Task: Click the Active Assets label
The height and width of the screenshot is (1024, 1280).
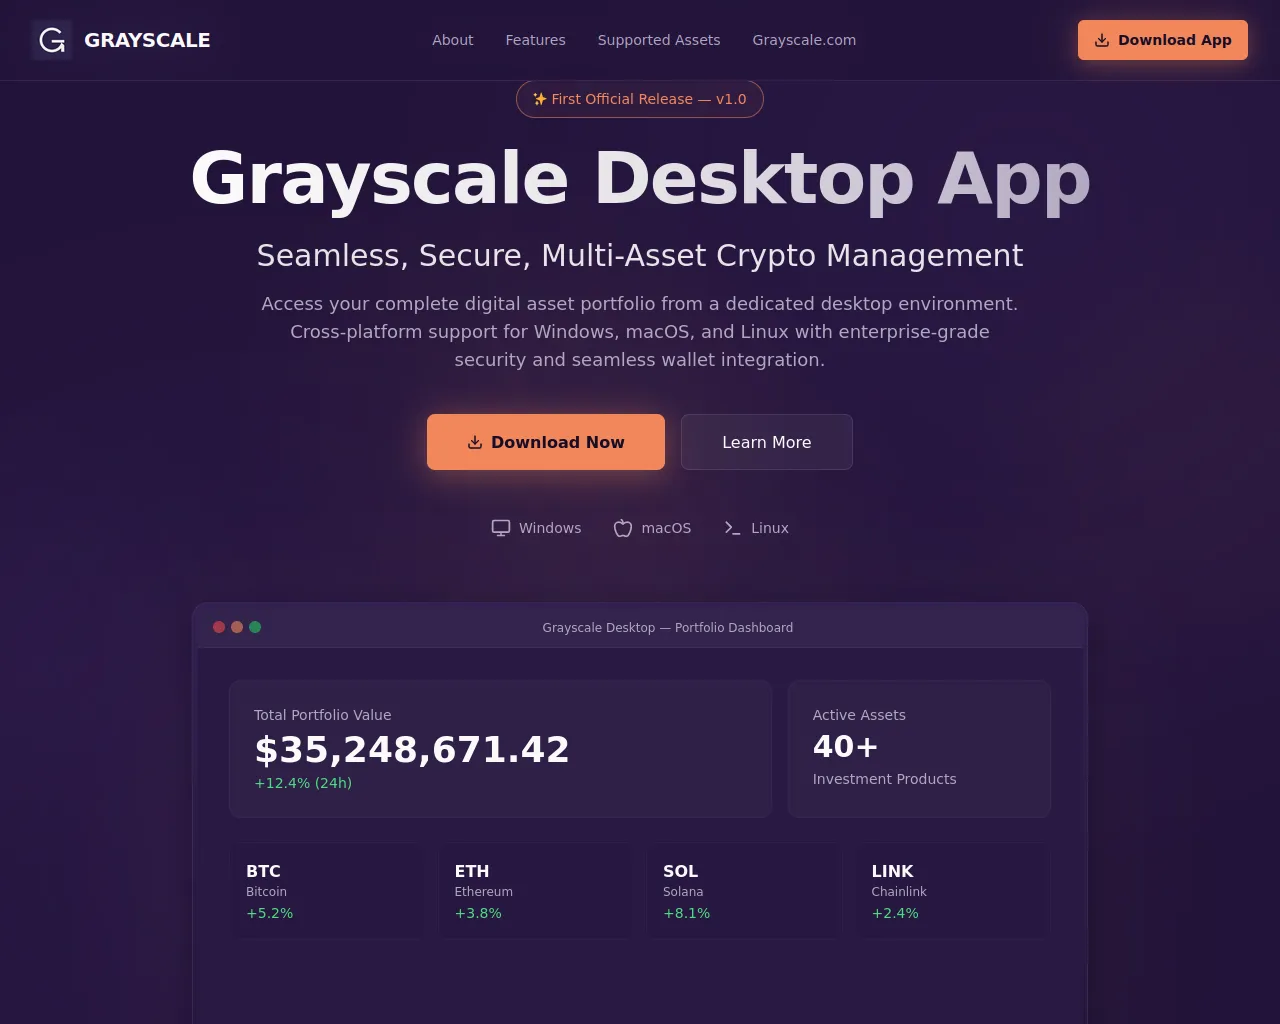Action: click(859, 715)
